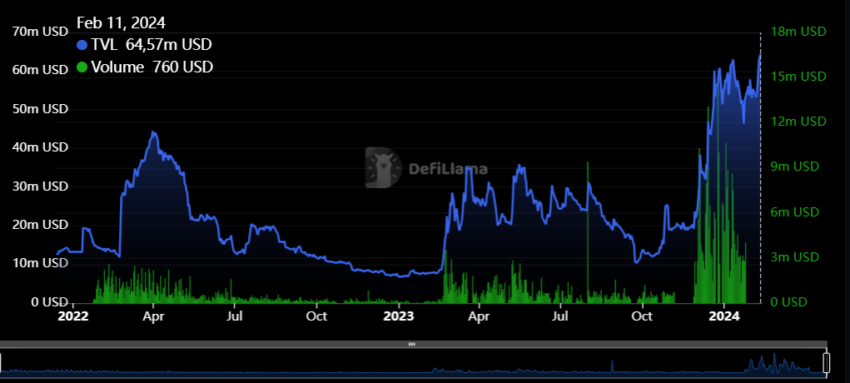The width and height of the screenshot is (850, 383).
Task: Click the slider center grip handle icon
Action: point(412,344)
